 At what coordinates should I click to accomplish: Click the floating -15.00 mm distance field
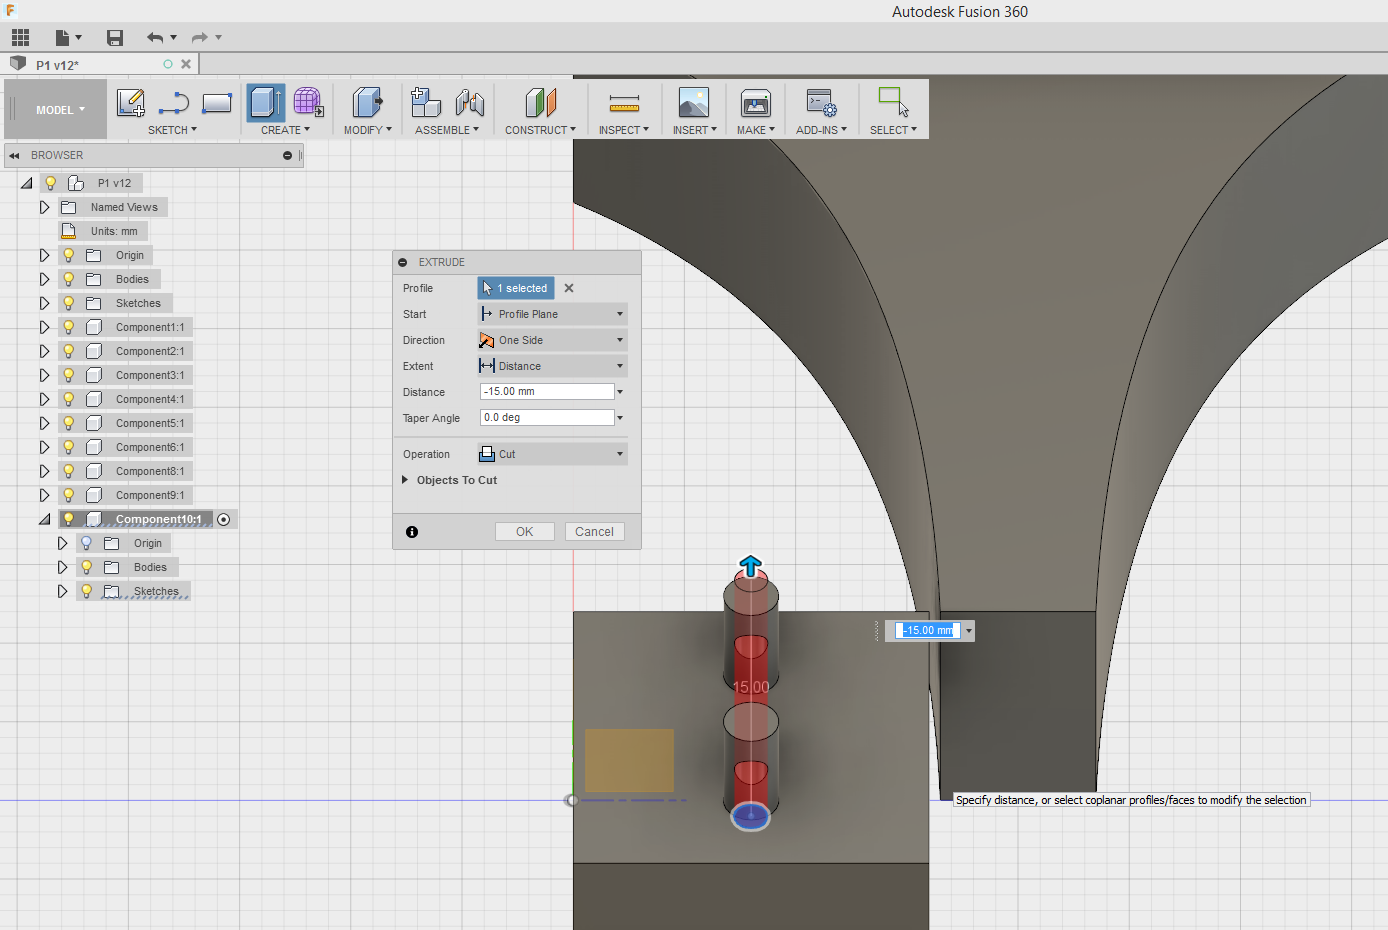click(x=928, y=630)
